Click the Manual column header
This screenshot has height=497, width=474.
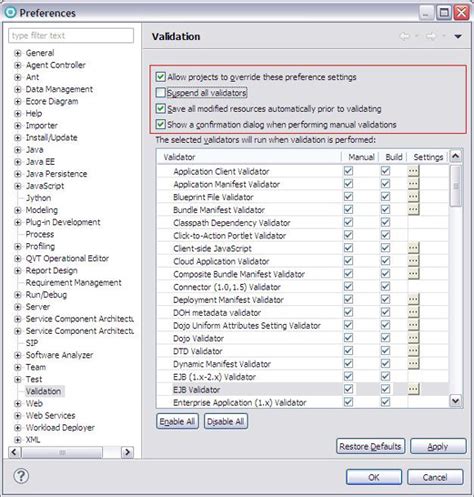pos(360,157)
